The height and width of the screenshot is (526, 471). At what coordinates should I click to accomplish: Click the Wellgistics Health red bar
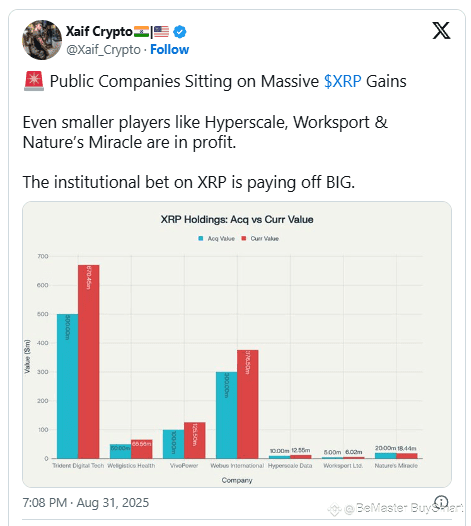pyautogui.click(x=142, y=449)
